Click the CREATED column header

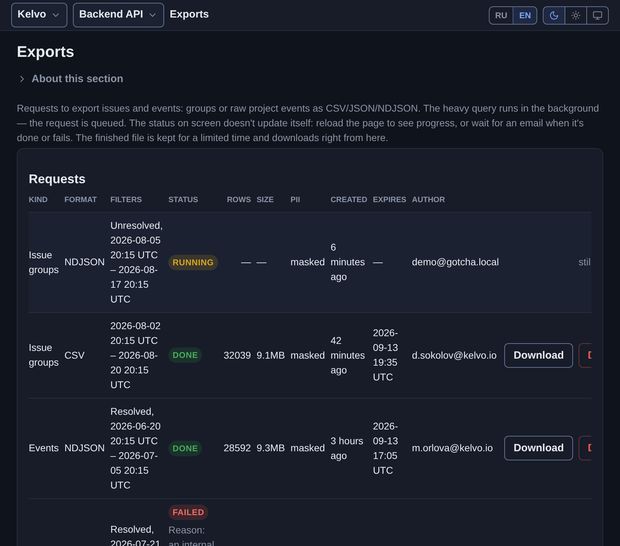pyautogui.click(x=349, y=199)
